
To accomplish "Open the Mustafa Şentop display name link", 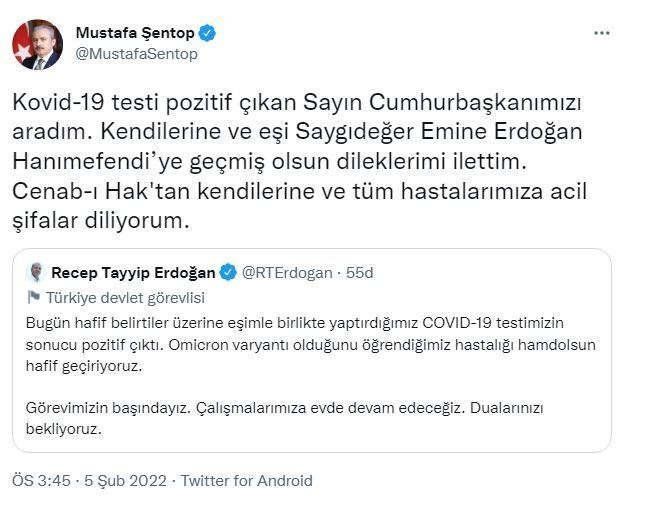I will click(x=135, y=33).
